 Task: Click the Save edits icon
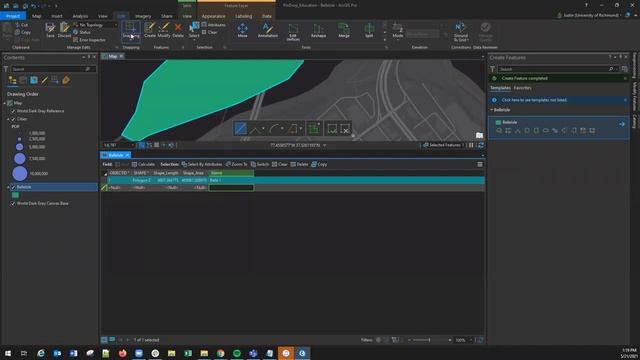click(50, 30)
